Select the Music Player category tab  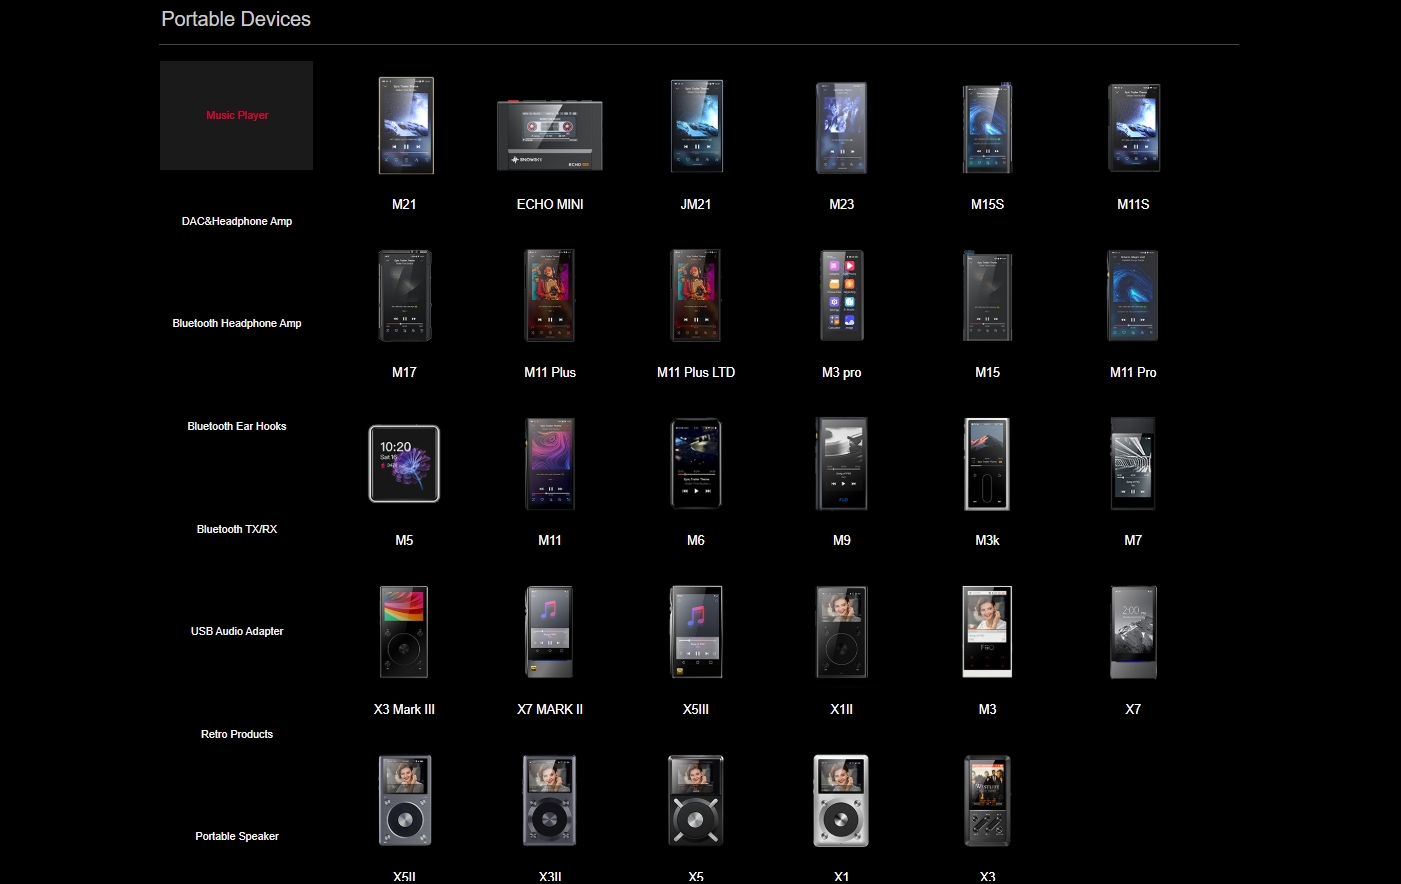[237, 116]
